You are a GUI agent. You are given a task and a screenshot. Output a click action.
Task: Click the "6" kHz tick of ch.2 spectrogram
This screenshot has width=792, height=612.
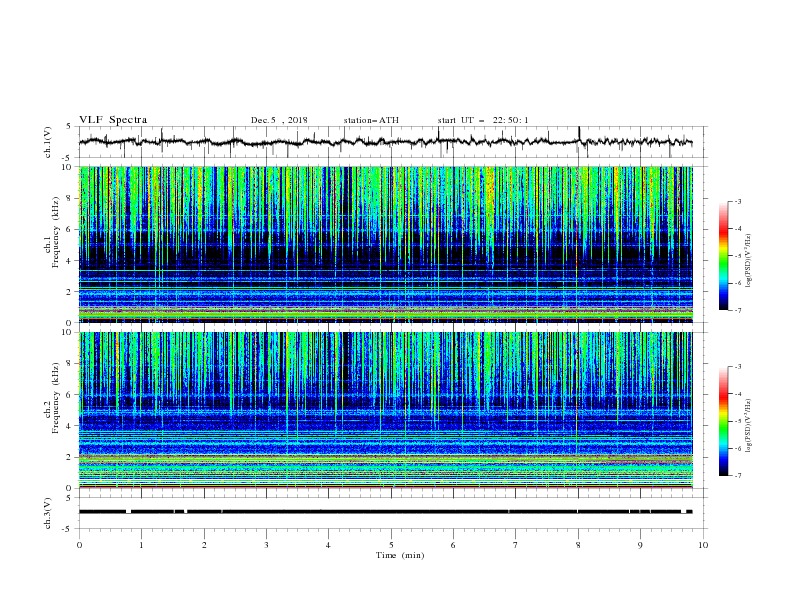70,395
